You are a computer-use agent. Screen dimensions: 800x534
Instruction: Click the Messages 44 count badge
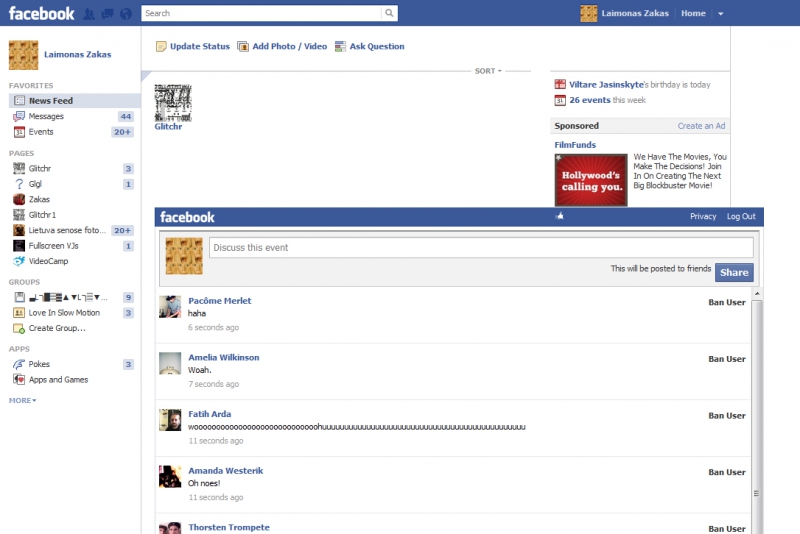tap(126, 116)
